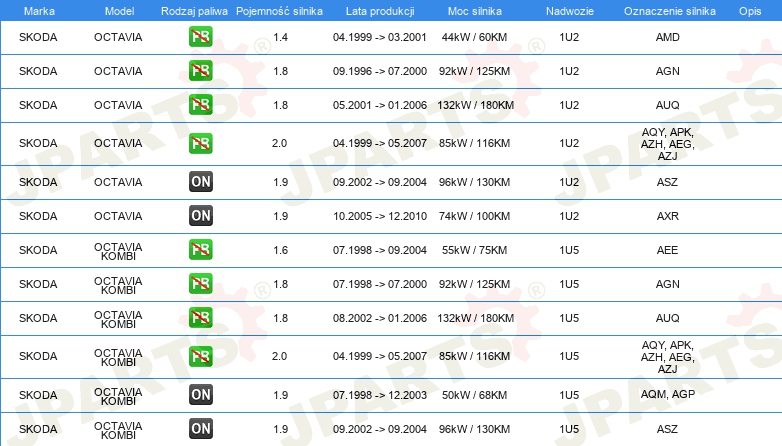Screen dimensions: 782x446
Task: Click the Oznaczenie silnika column header
Action: pos(669,11)
